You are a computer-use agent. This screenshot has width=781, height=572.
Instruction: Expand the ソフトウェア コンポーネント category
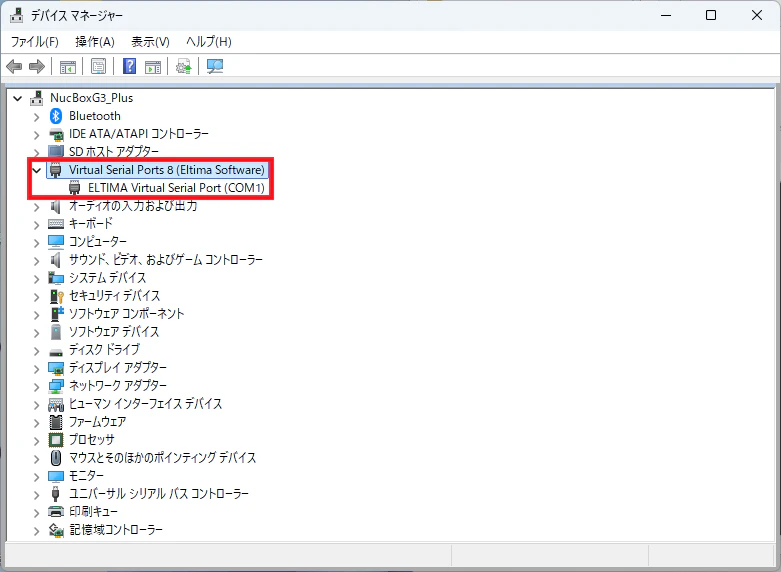[36, 314]
